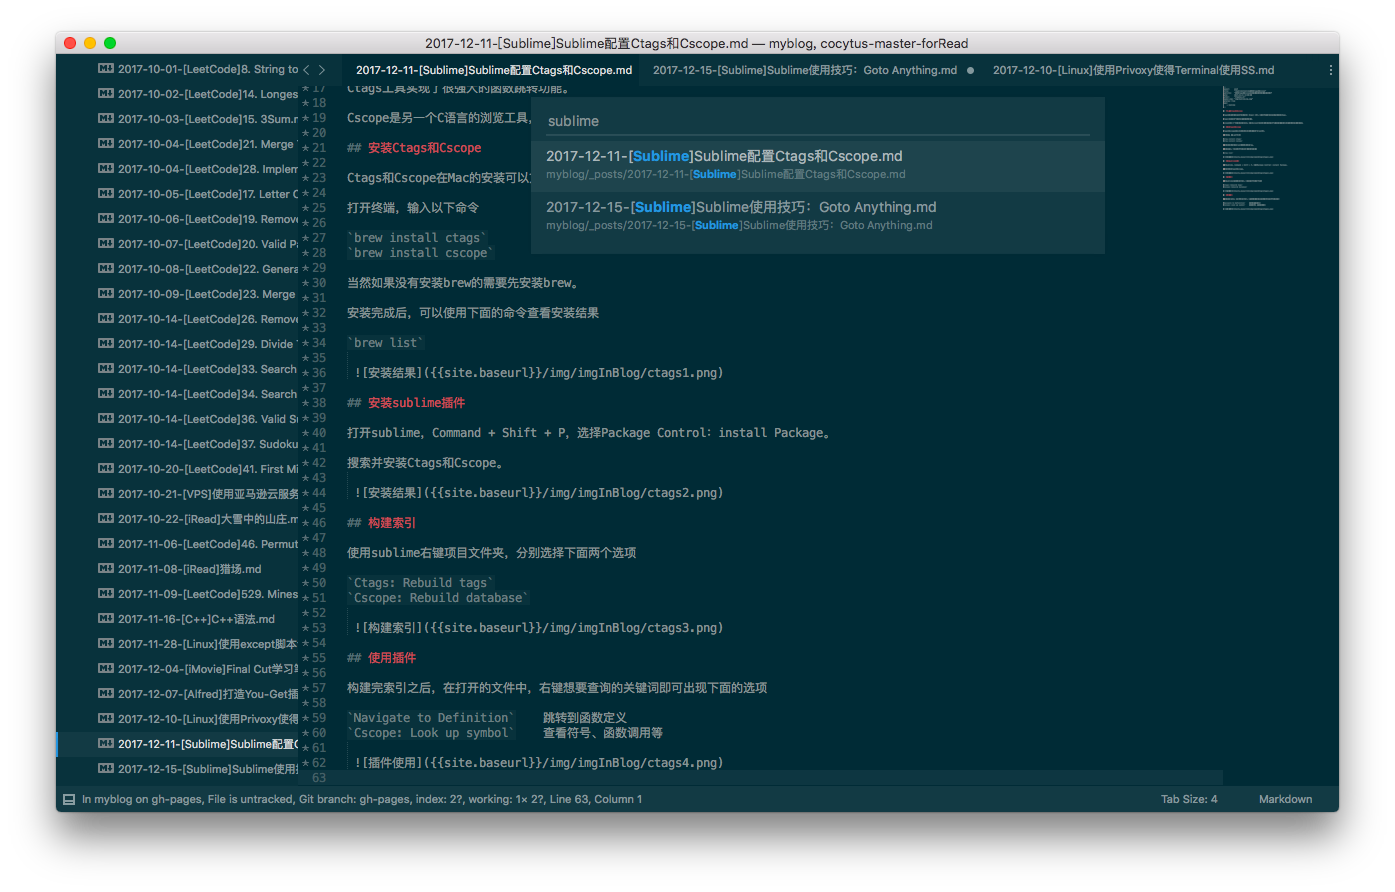The width and height of the screenshot is (1395, 892).
Task: Click the code line 'brew list'
Action: [385, 343]
